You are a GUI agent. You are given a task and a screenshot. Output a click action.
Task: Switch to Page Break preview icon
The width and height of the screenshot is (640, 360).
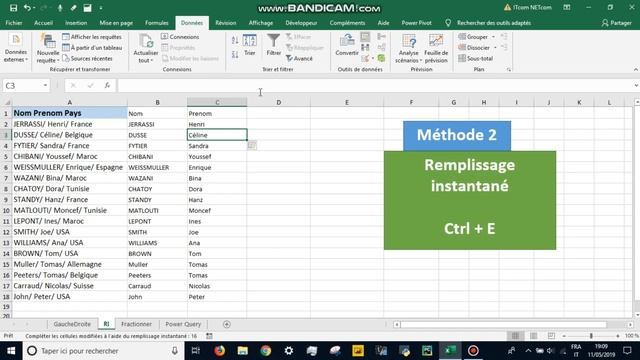point(551,336)
